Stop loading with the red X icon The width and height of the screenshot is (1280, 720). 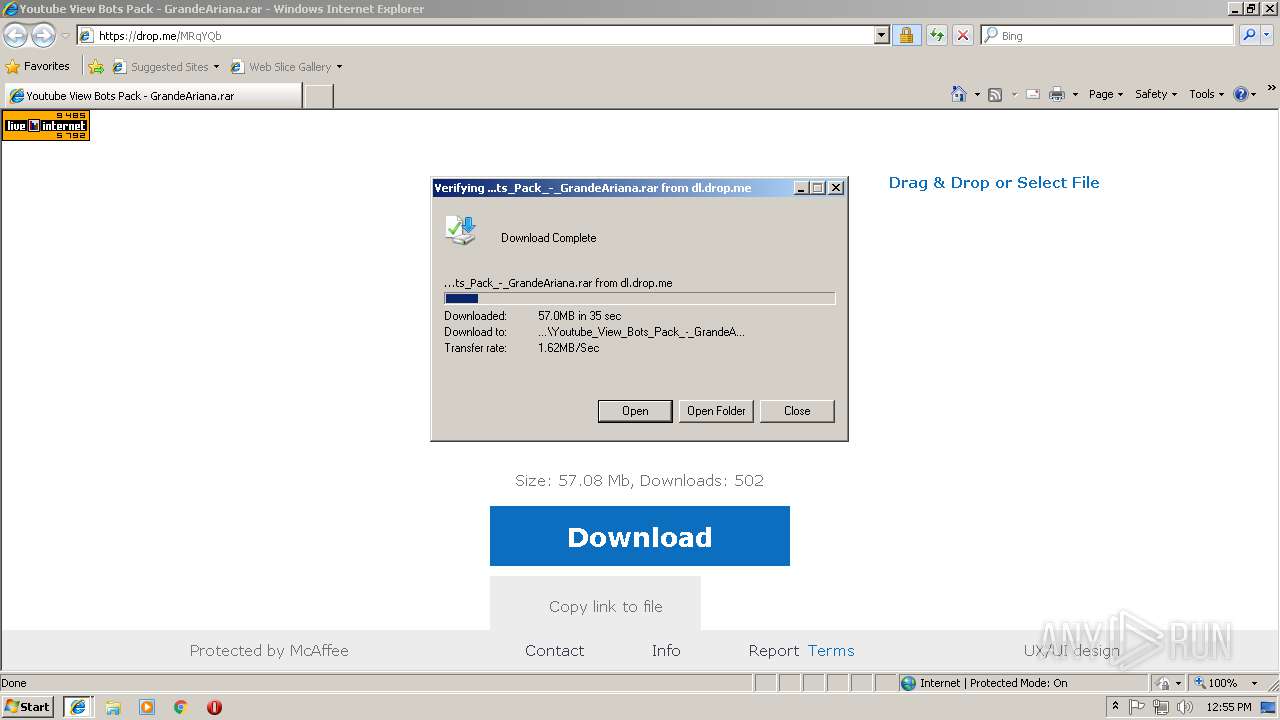click(x=962, y=36)
